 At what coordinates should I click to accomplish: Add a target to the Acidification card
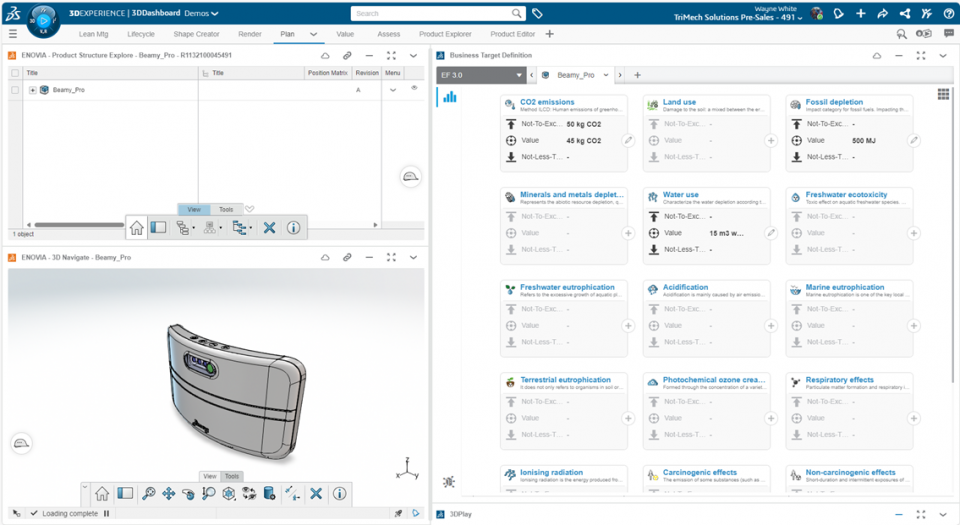[x=771, y=326]
